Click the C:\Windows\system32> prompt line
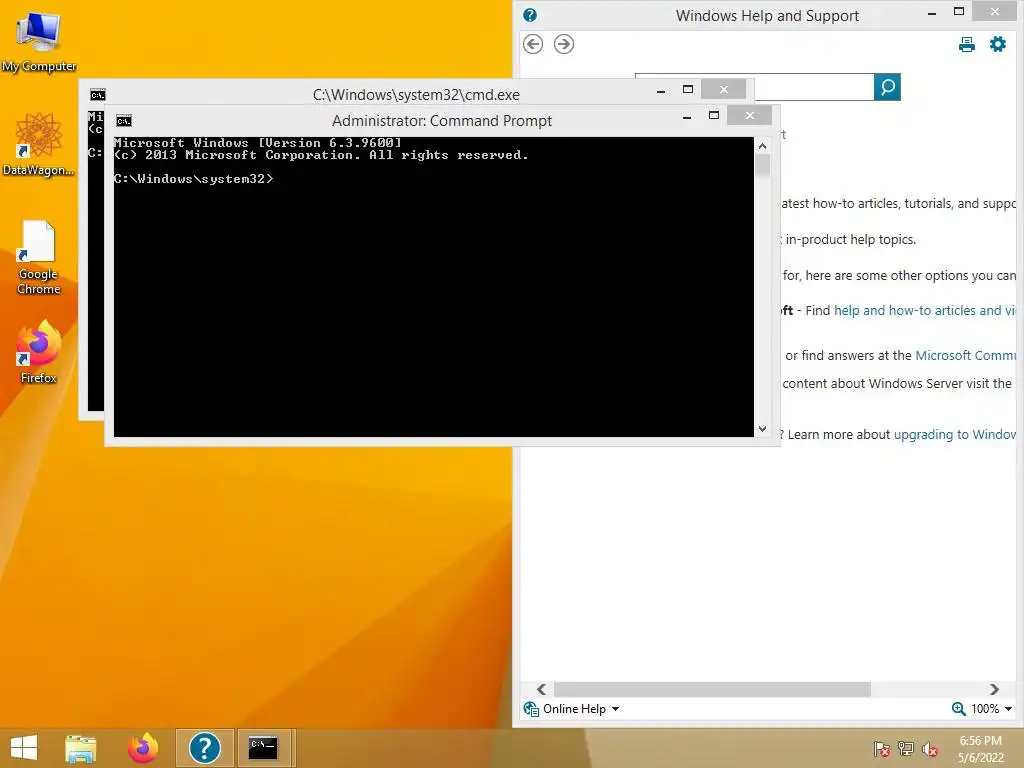The width and height of the screenshot is (1024, 768). pyautogui.click(x=194, y=179)
